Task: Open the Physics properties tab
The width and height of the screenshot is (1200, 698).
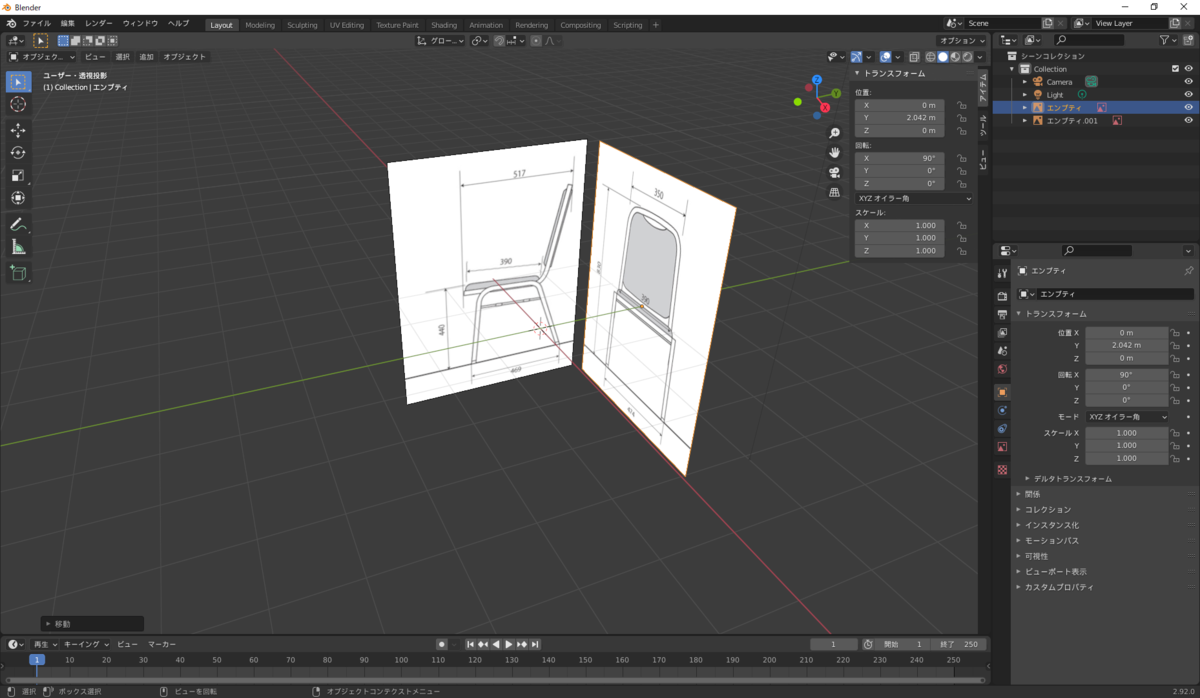Action: pos(1002,410)
